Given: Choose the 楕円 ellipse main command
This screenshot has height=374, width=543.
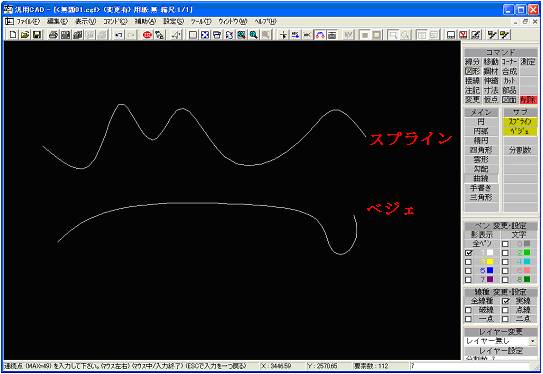Looking at the screenshot, I should tap(481, 141).
